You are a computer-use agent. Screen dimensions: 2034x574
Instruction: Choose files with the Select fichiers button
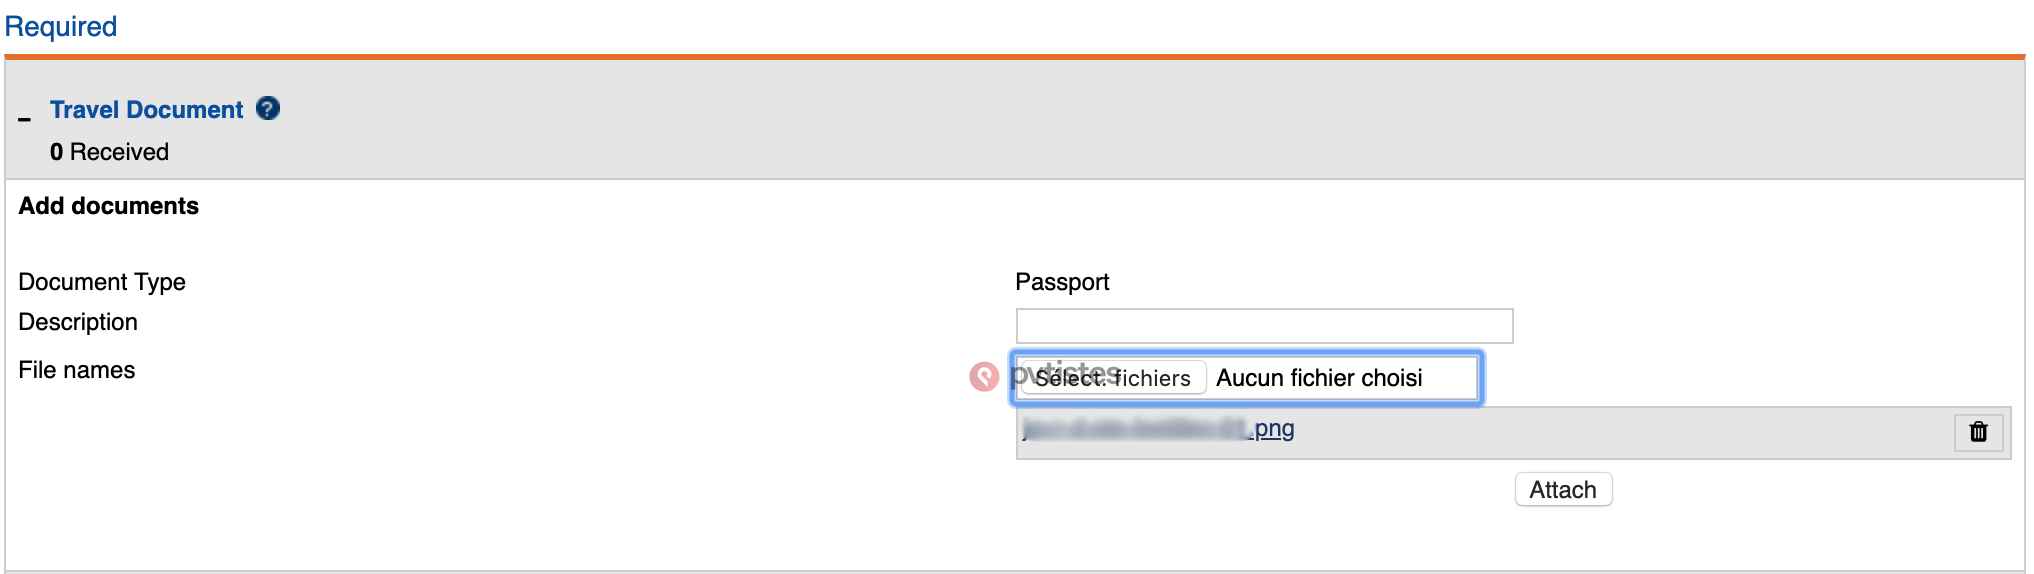(x=1112, y=378)
